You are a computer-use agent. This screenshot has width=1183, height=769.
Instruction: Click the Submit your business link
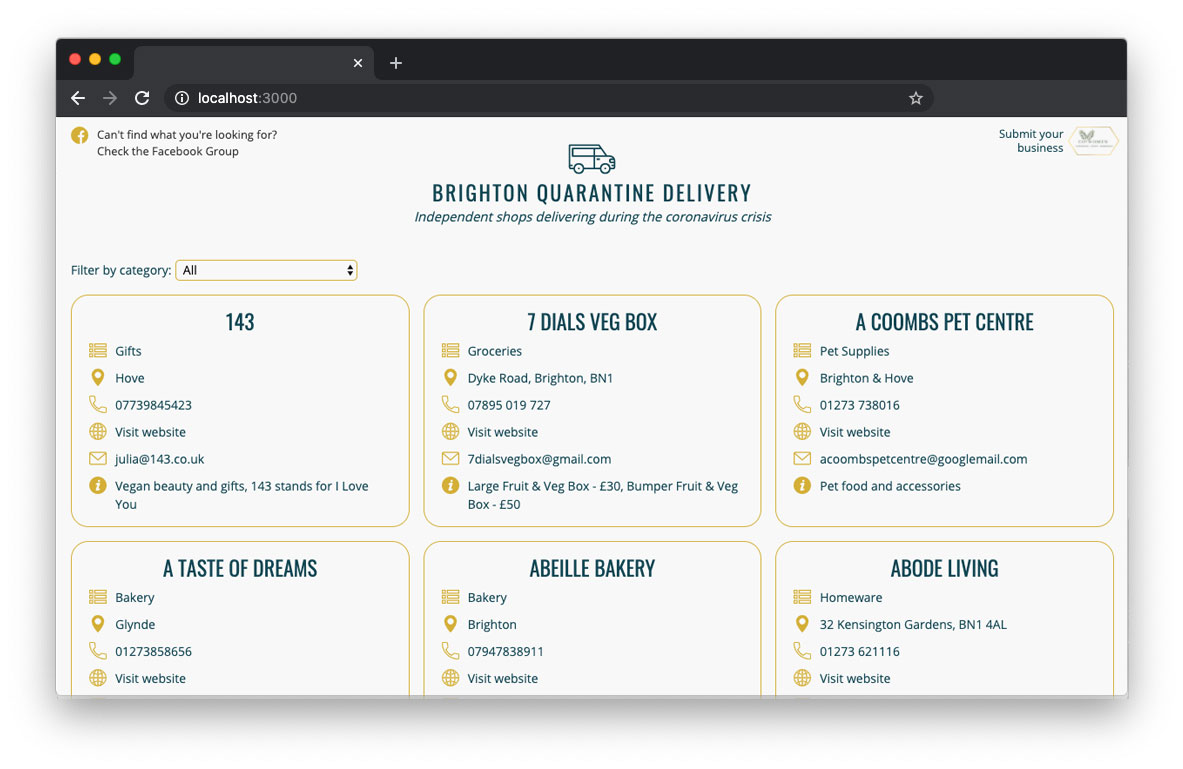click(x=1031, y=141)
